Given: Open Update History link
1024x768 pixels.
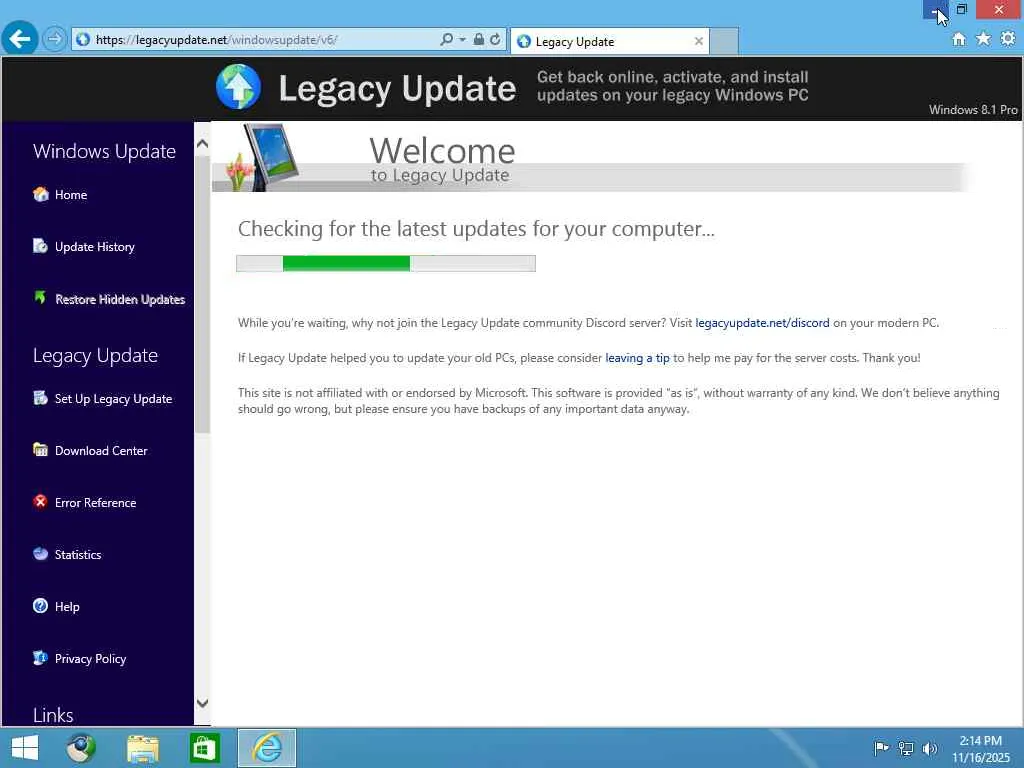Looking at the screenshot, I should (95, 247).
